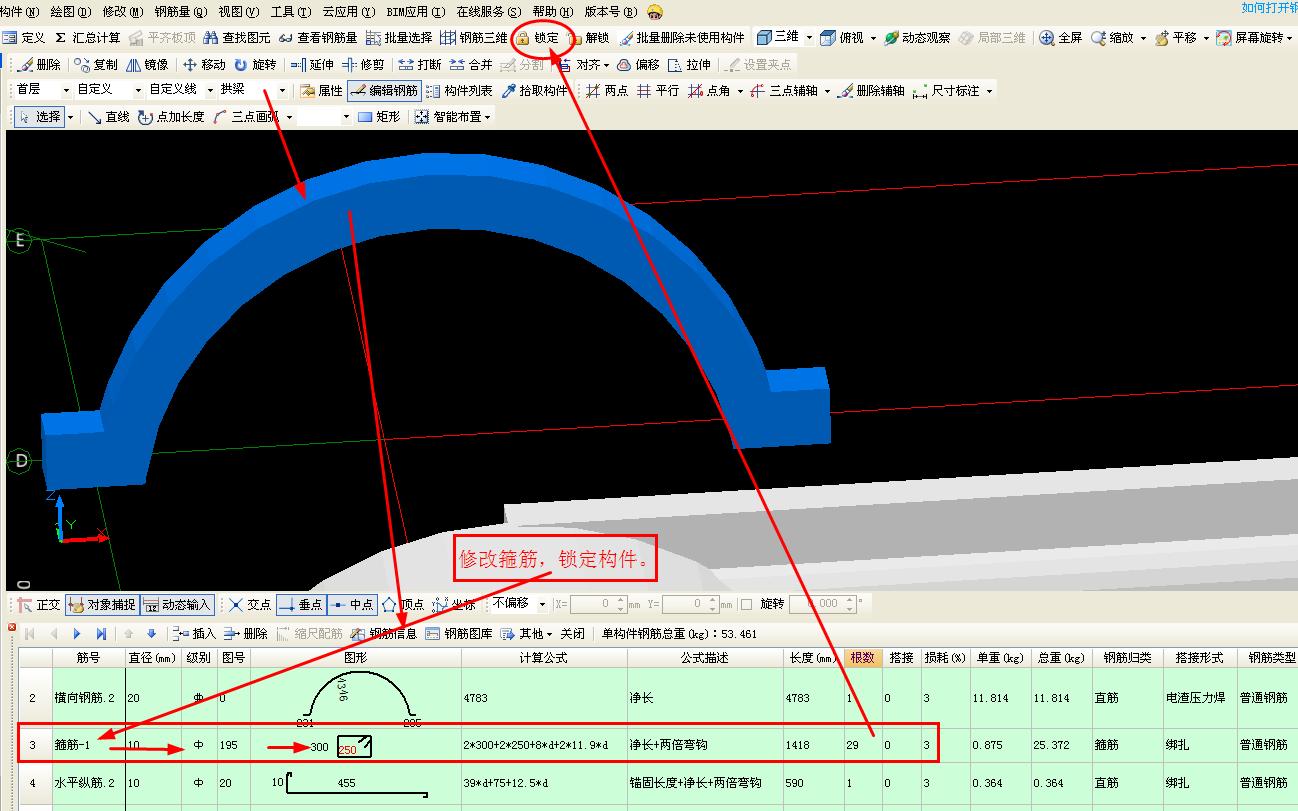The image size is (1298, 811).
Task: Select the 旋转 rotate tool
Action: click(x=254, y=65)
